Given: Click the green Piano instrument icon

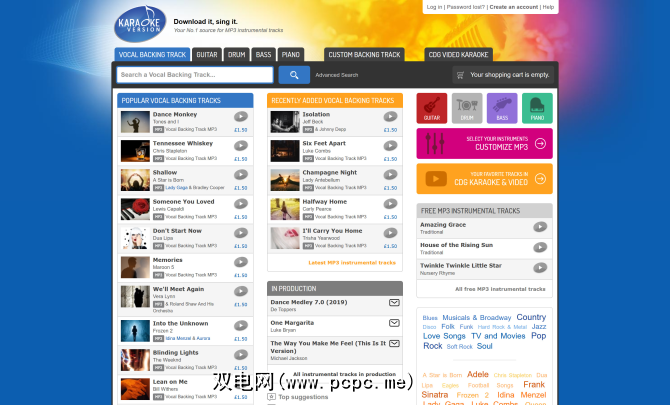Looking at the screenshot, I should tap(537, 108).
